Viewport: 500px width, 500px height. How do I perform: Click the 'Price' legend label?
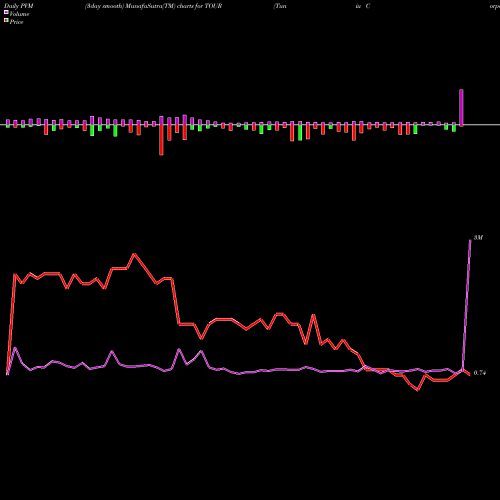[x=16, y=22]
